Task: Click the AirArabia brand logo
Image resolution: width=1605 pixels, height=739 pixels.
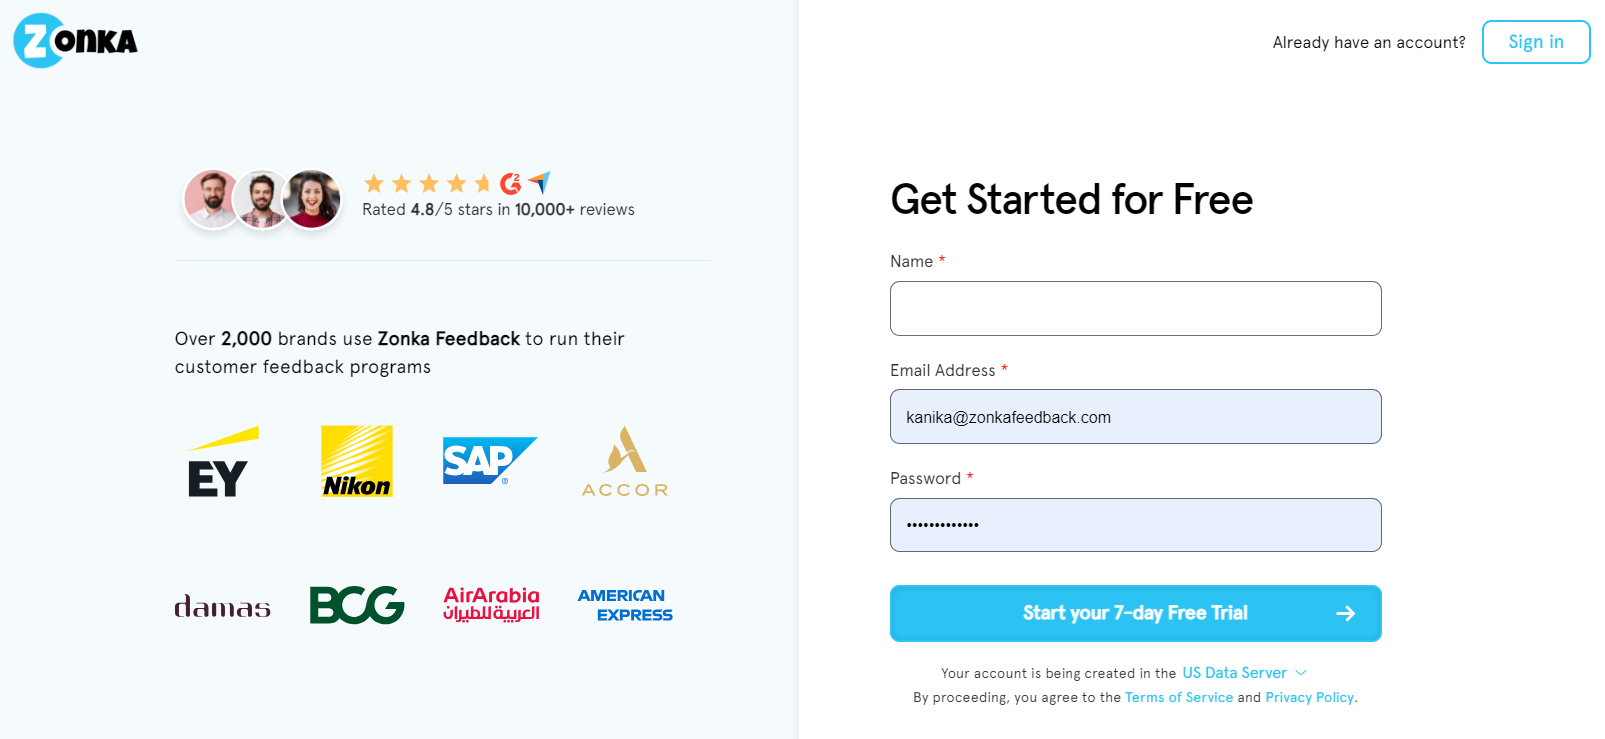Action: coord(491,604)
